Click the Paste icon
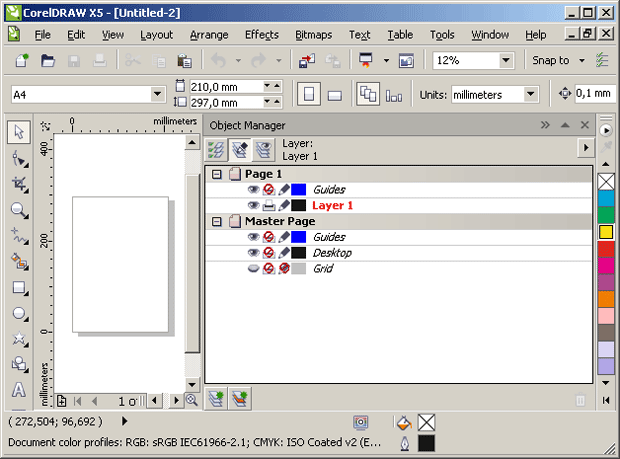 pyautogui.click(x=184, y=60)
